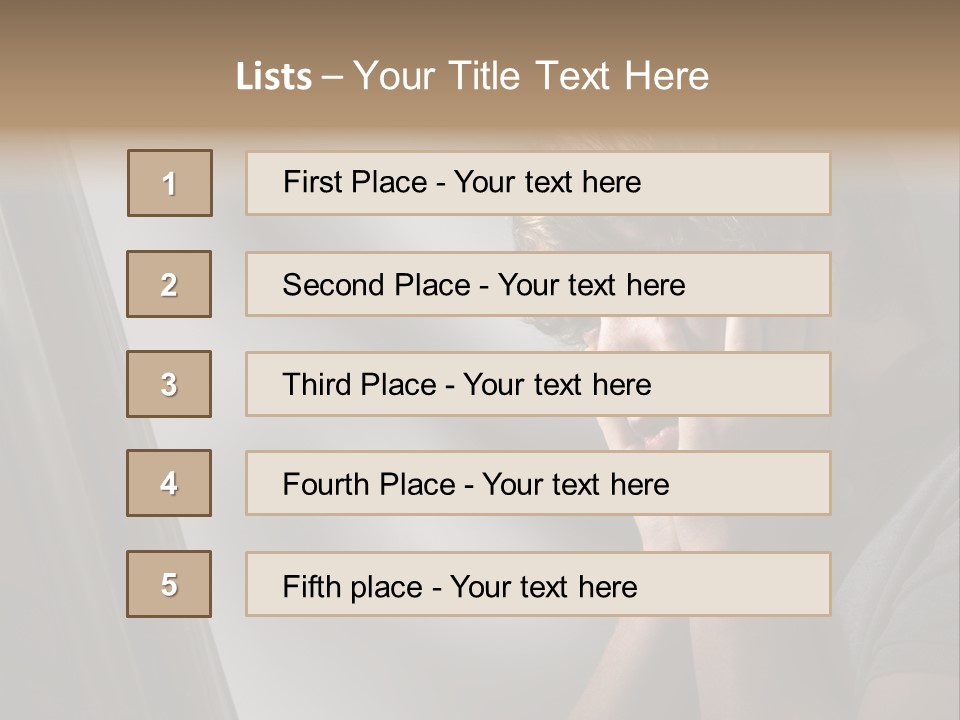
Task: Click 'Your text here' in Fifth place row
Action: tap(543, 586)
